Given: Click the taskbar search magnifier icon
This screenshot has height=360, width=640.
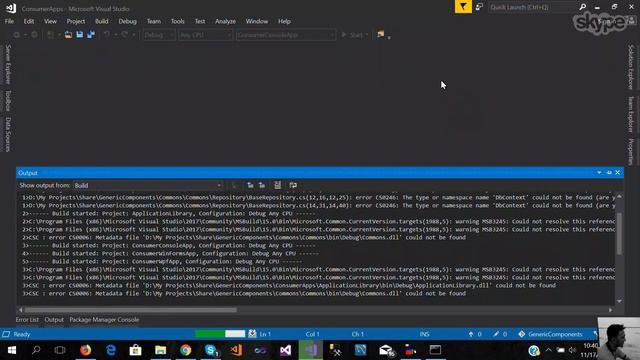Looking at the screenshot, I should click(x=36, y=350).
